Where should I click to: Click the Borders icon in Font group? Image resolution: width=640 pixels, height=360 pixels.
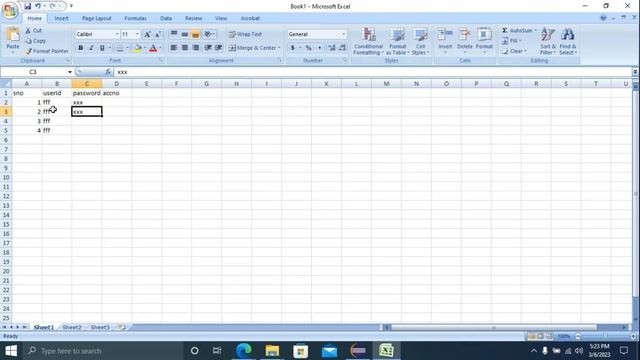click(120, 48)
